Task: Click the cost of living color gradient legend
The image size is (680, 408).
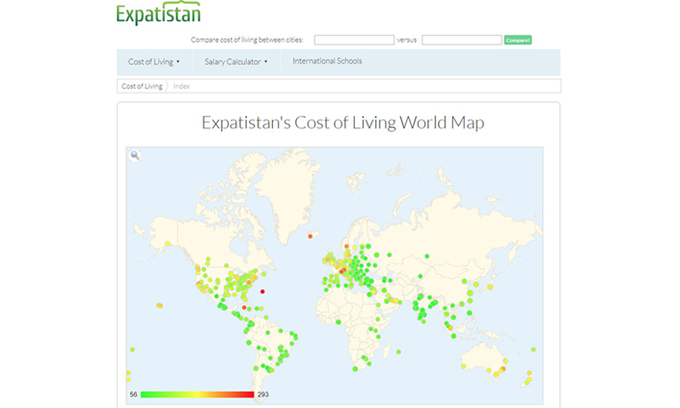Action: [197, 394]
